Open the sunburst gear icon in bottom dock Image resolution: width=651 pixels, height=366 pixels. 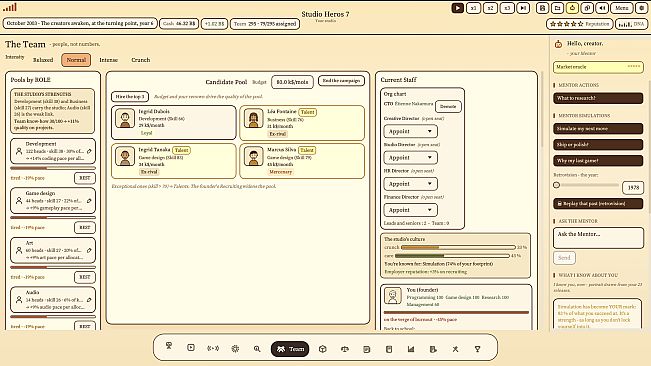click(235, 349)
